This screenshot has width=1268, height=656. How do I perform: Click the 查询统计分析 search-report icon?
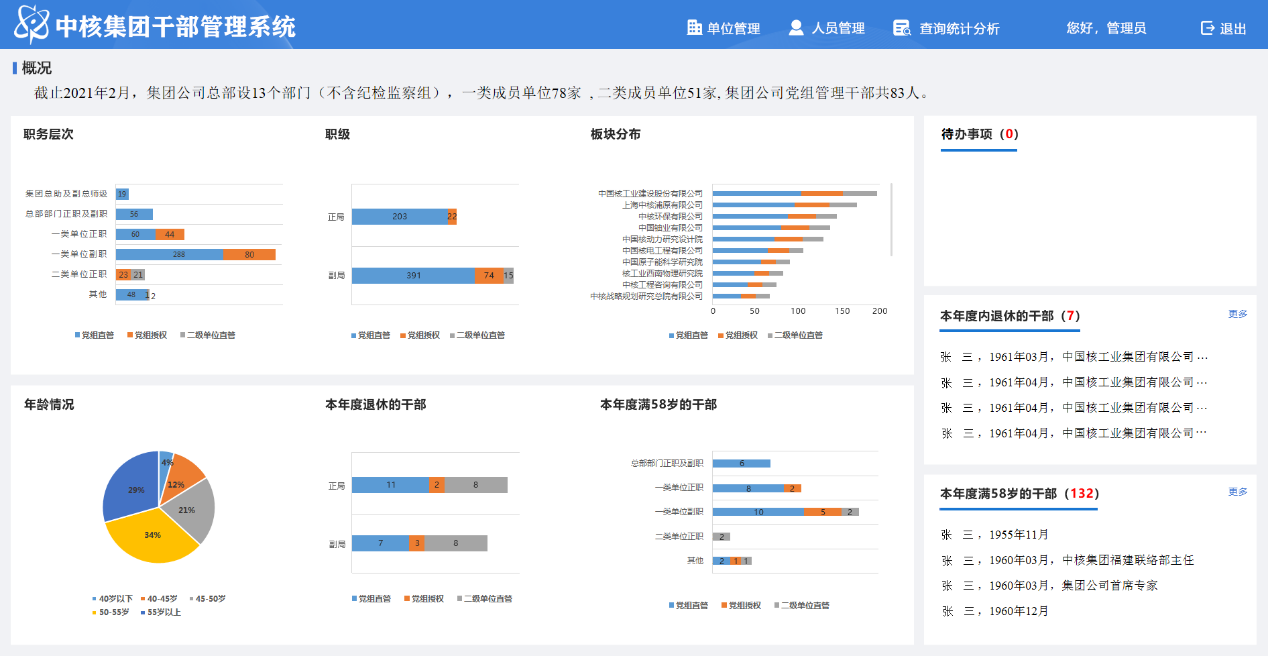tap(902, 28)
